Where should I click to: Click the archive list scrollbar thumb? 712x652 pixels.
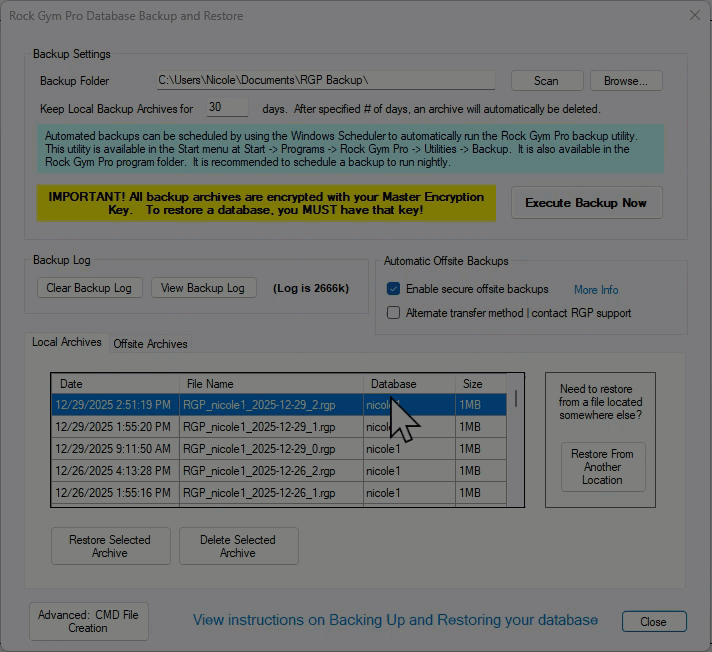(516, 398)
